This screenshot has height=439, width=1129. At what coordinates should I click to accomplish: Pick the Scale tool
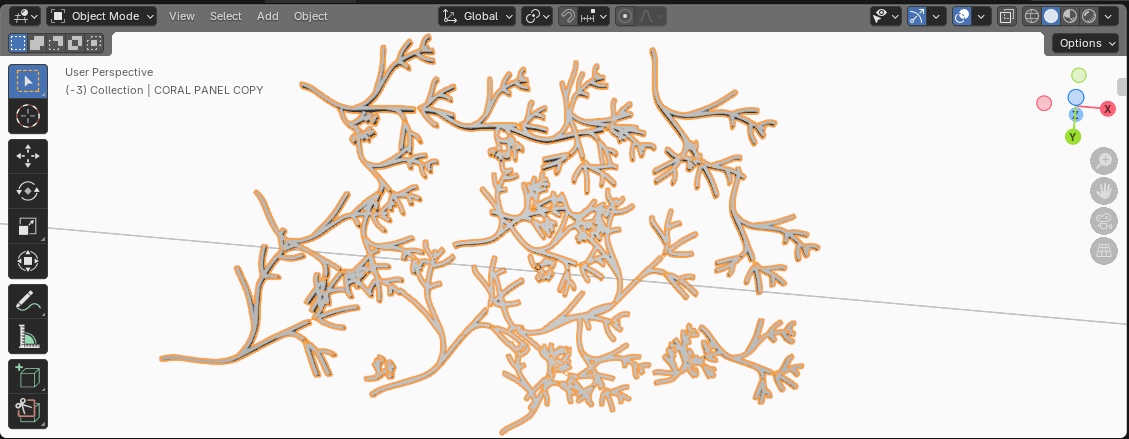pos(28,227)
